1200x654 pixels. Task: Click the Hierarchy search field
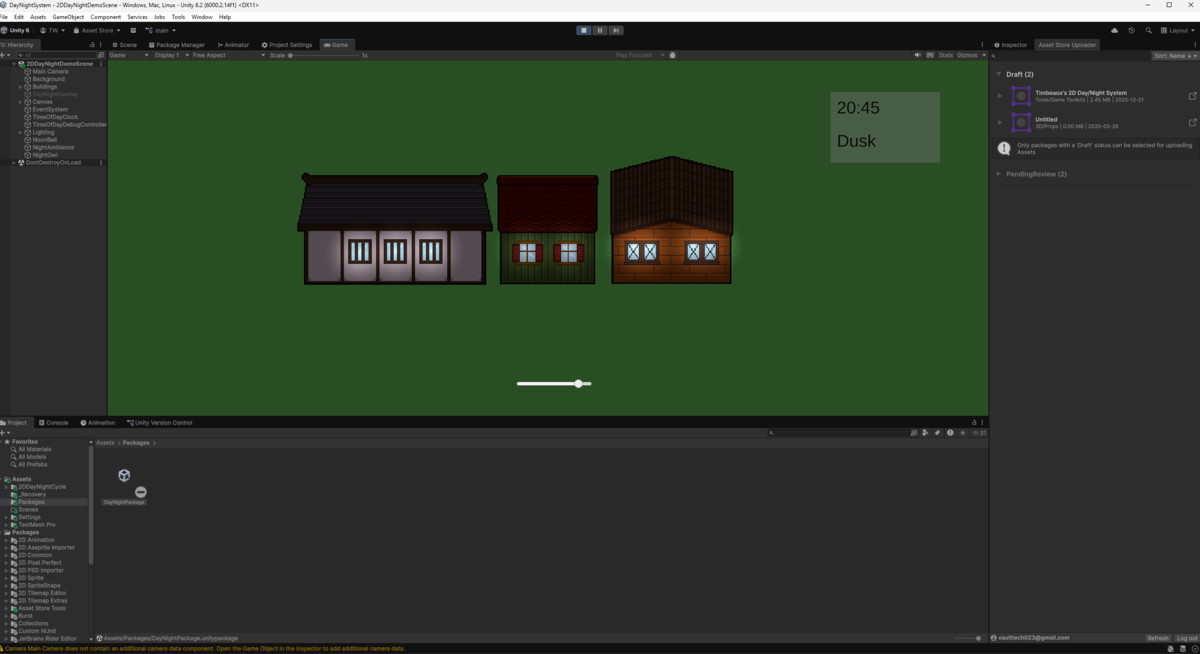[x=58, y=55]
